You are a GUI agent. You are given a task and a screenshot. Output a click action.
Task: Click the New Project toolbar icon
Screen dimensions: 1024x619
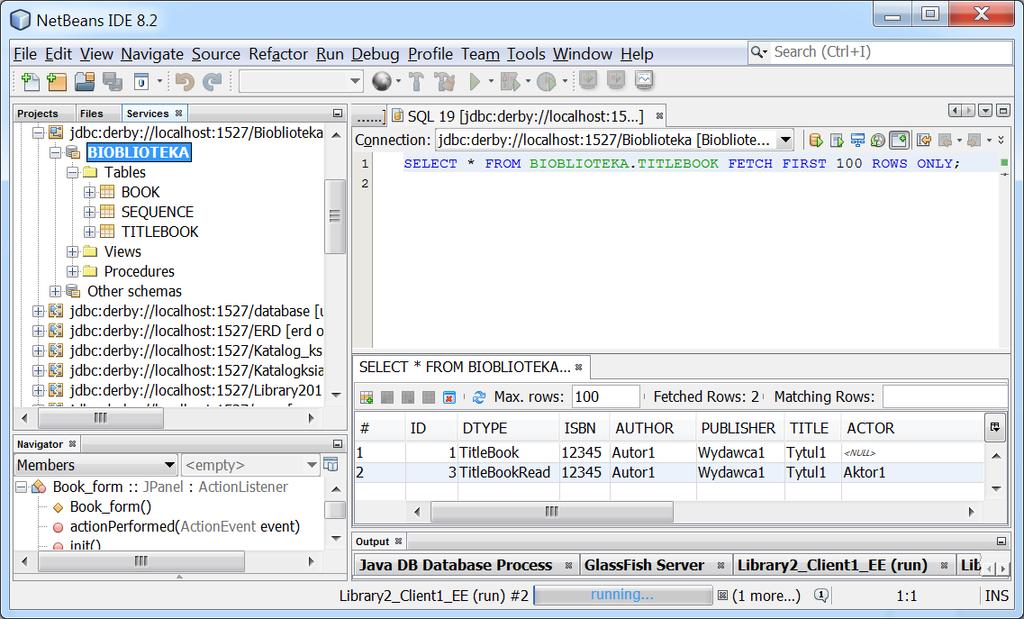[x=57, y=82]
